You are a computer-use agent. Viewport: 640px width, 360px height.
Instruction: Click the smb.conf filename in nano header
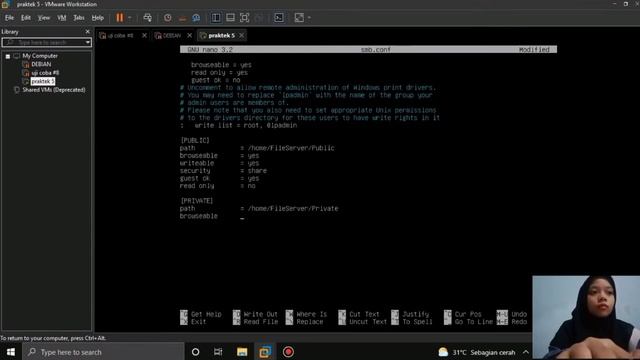(x=376, y=49)
